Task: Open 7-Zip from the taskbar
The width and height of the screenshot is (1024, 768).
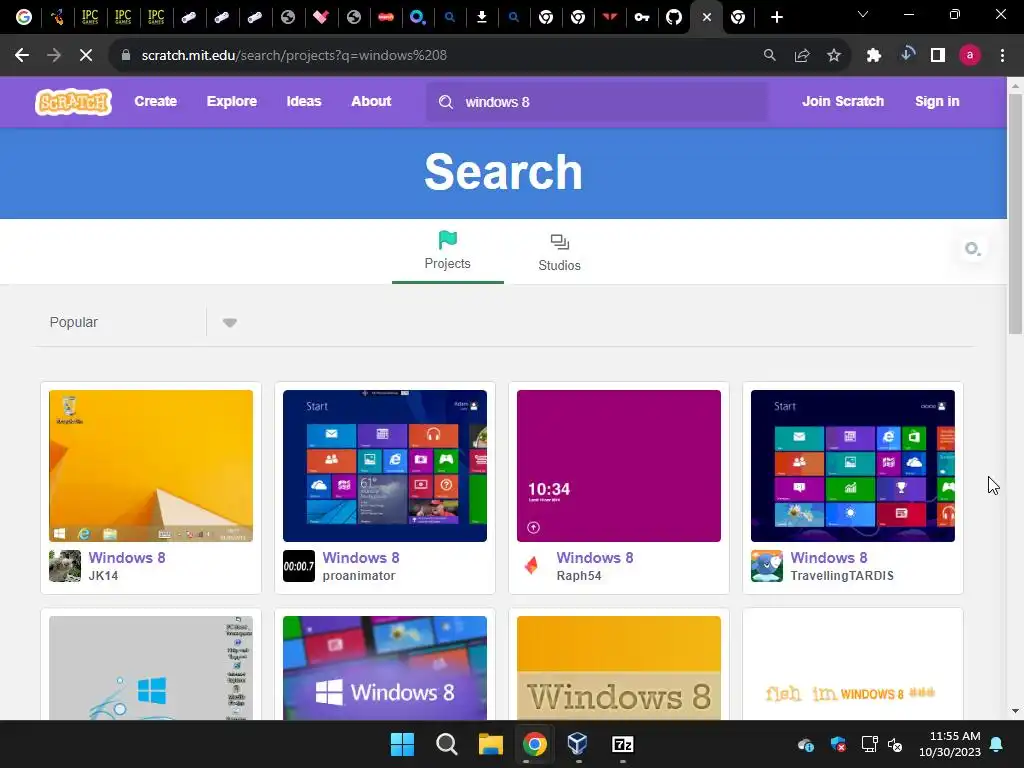Action: (x=622, y=744)
